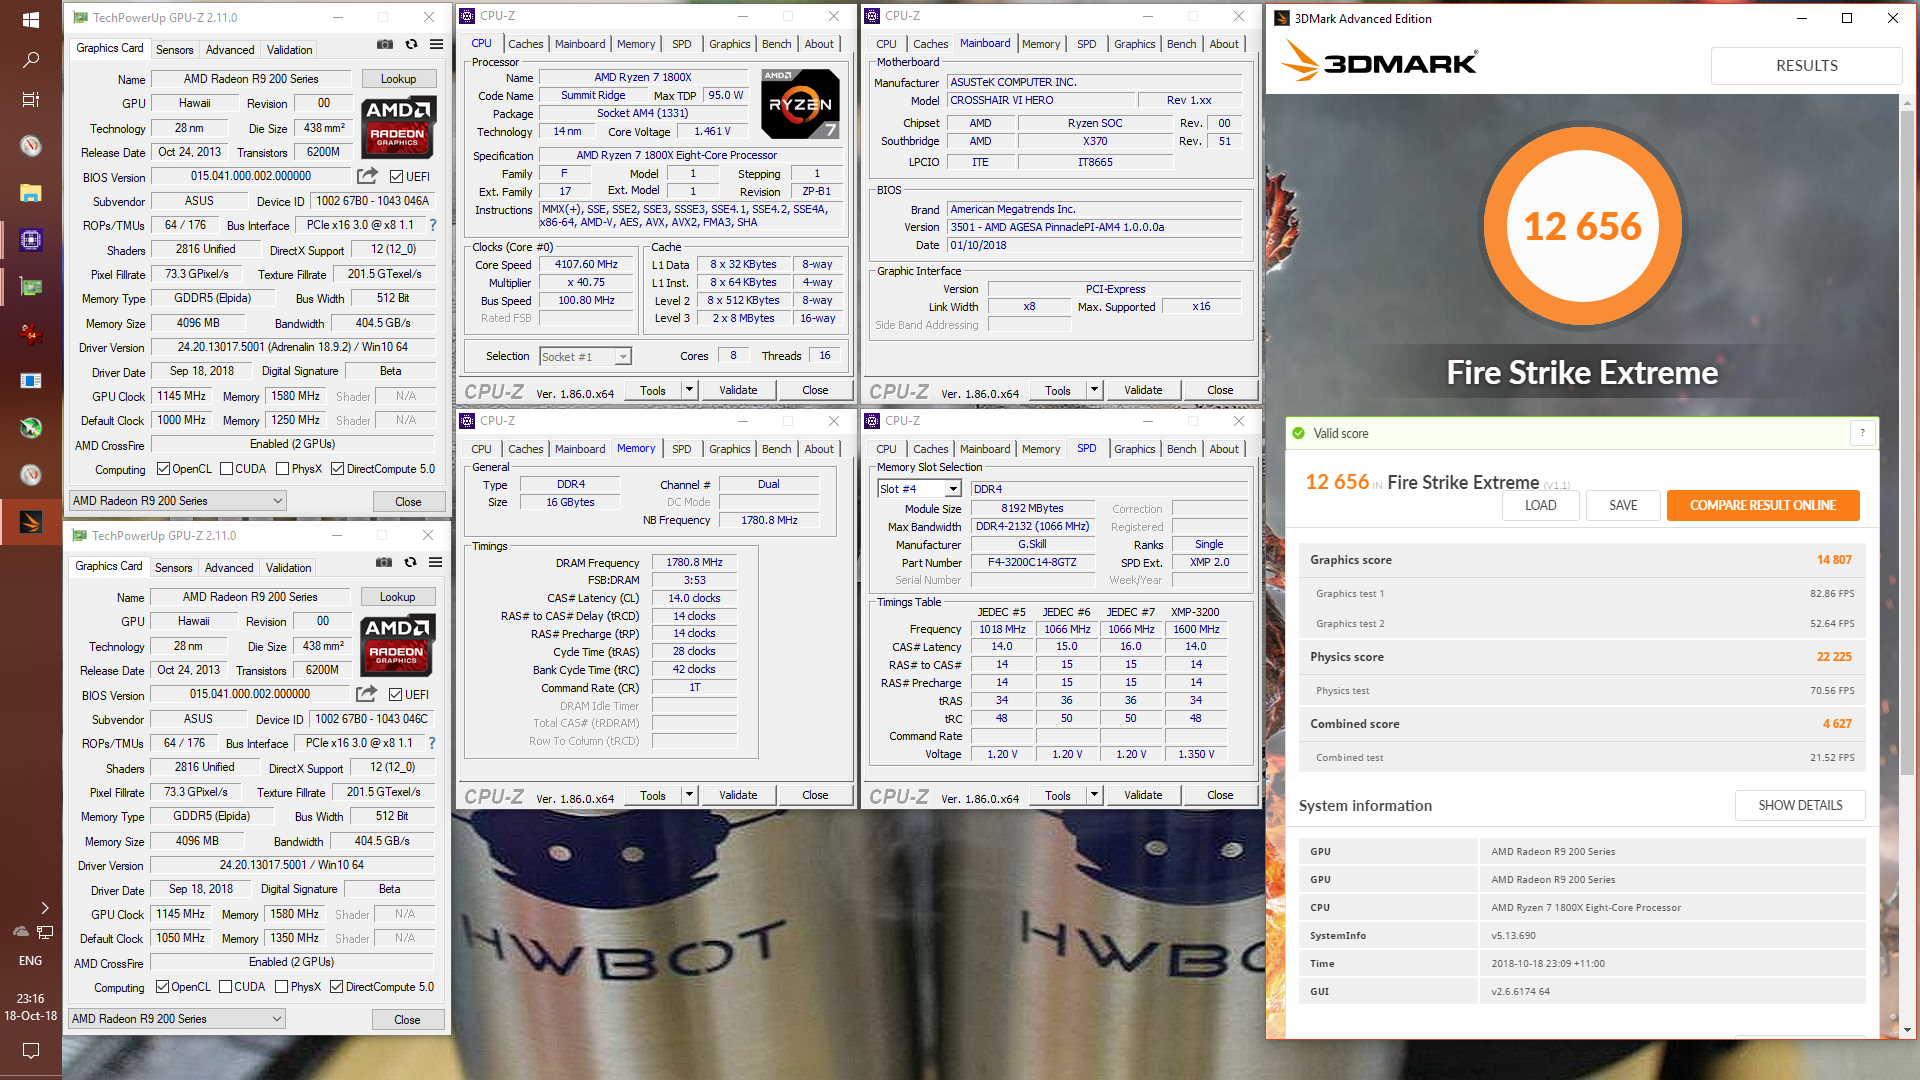Toggle CUDA checkbox in lower GPU-Z window
The image size is (1920, 1080).
coord(225,987)
